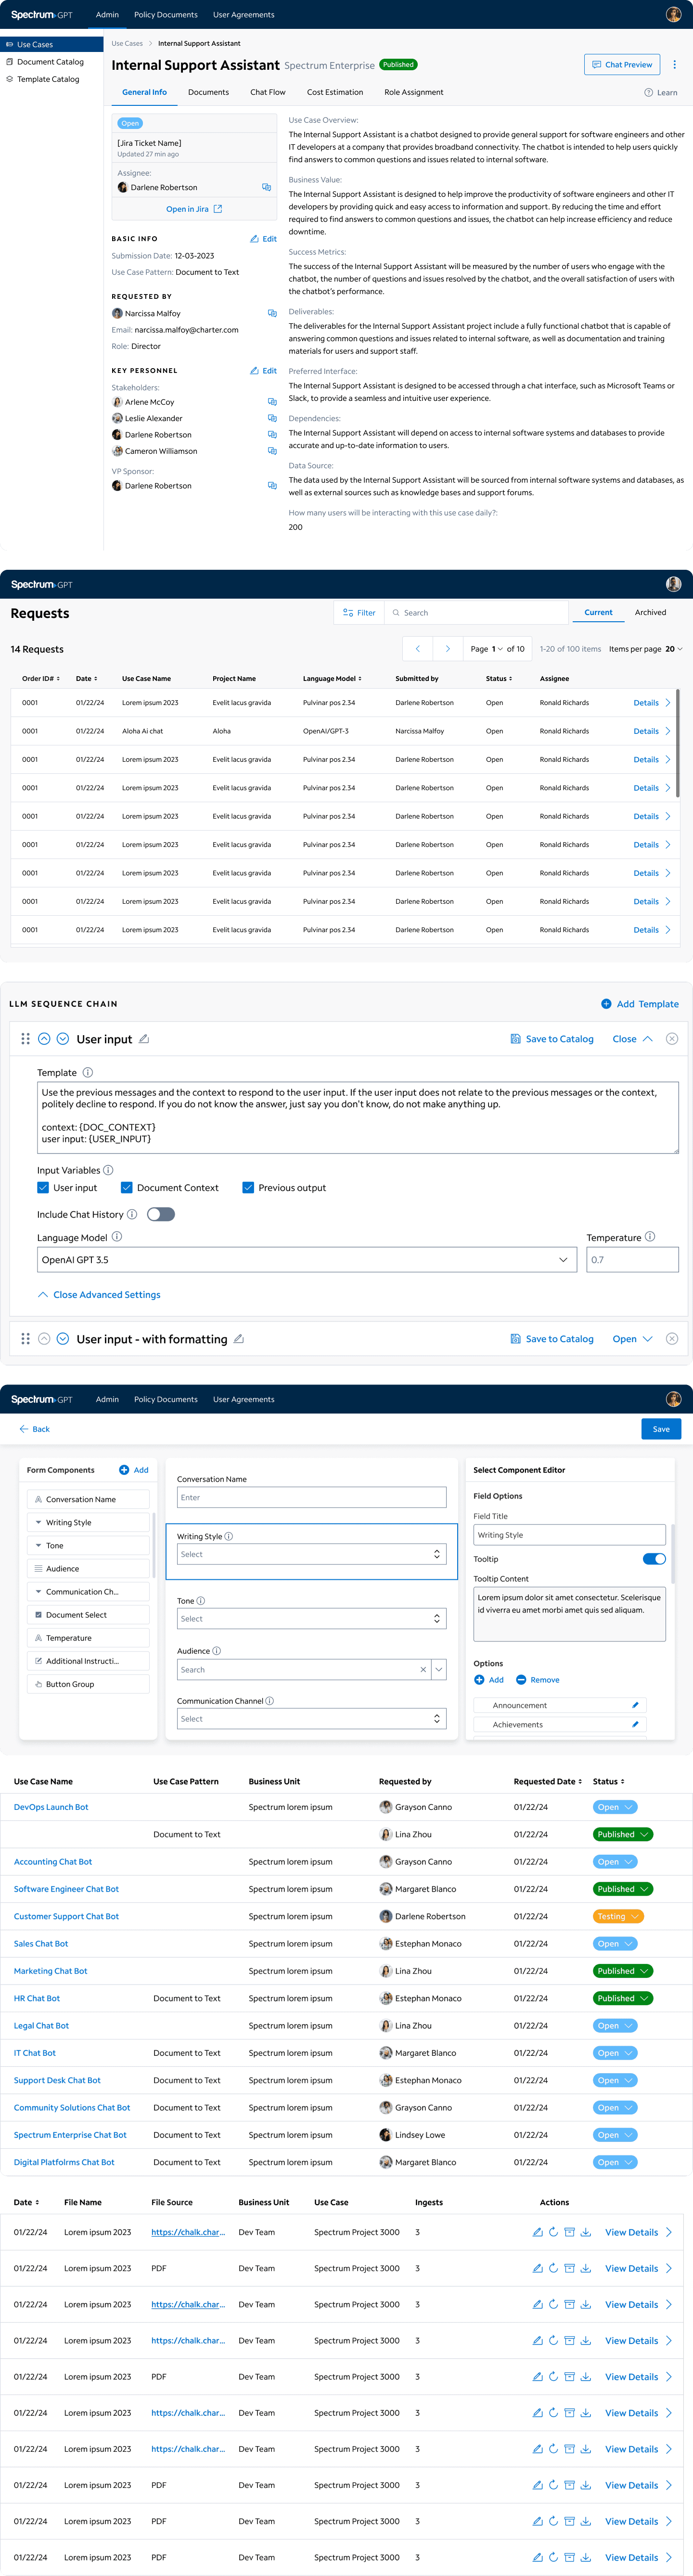
Task: Edit name of 'User input - with formatting'
Action: pos(239,1339)
